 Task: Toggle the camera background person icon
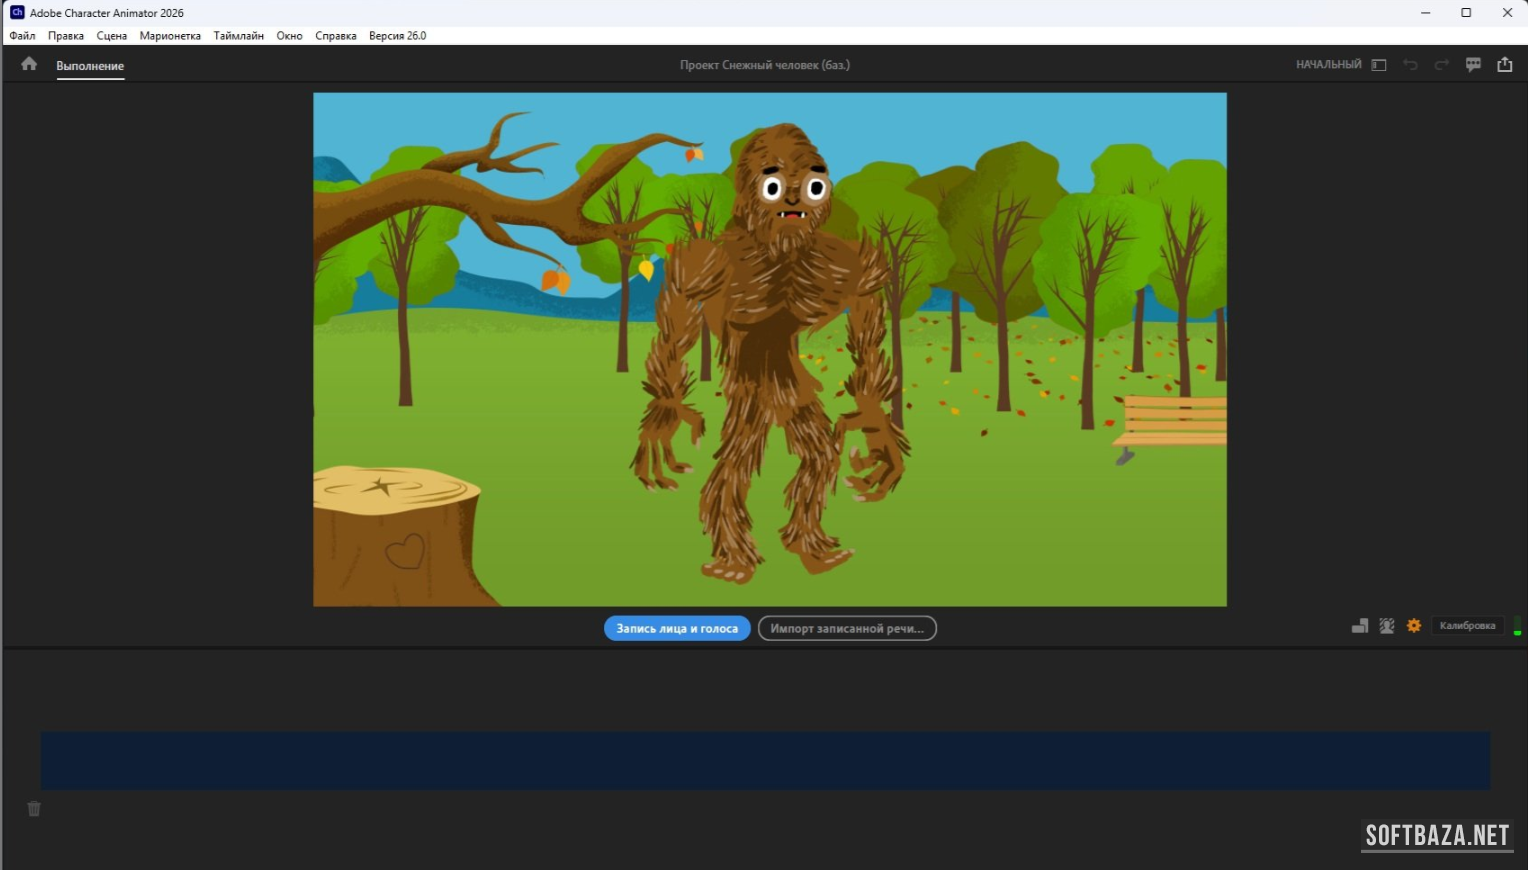point(1387,626)
